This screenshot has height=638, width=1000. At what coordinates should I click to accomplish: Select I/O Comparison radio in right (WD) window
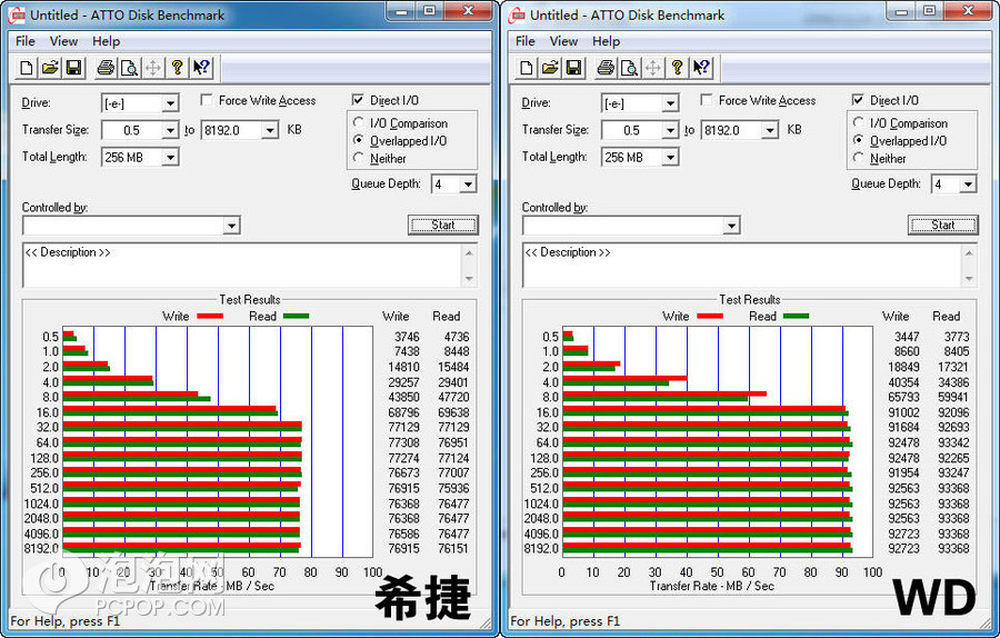point(858,122)
